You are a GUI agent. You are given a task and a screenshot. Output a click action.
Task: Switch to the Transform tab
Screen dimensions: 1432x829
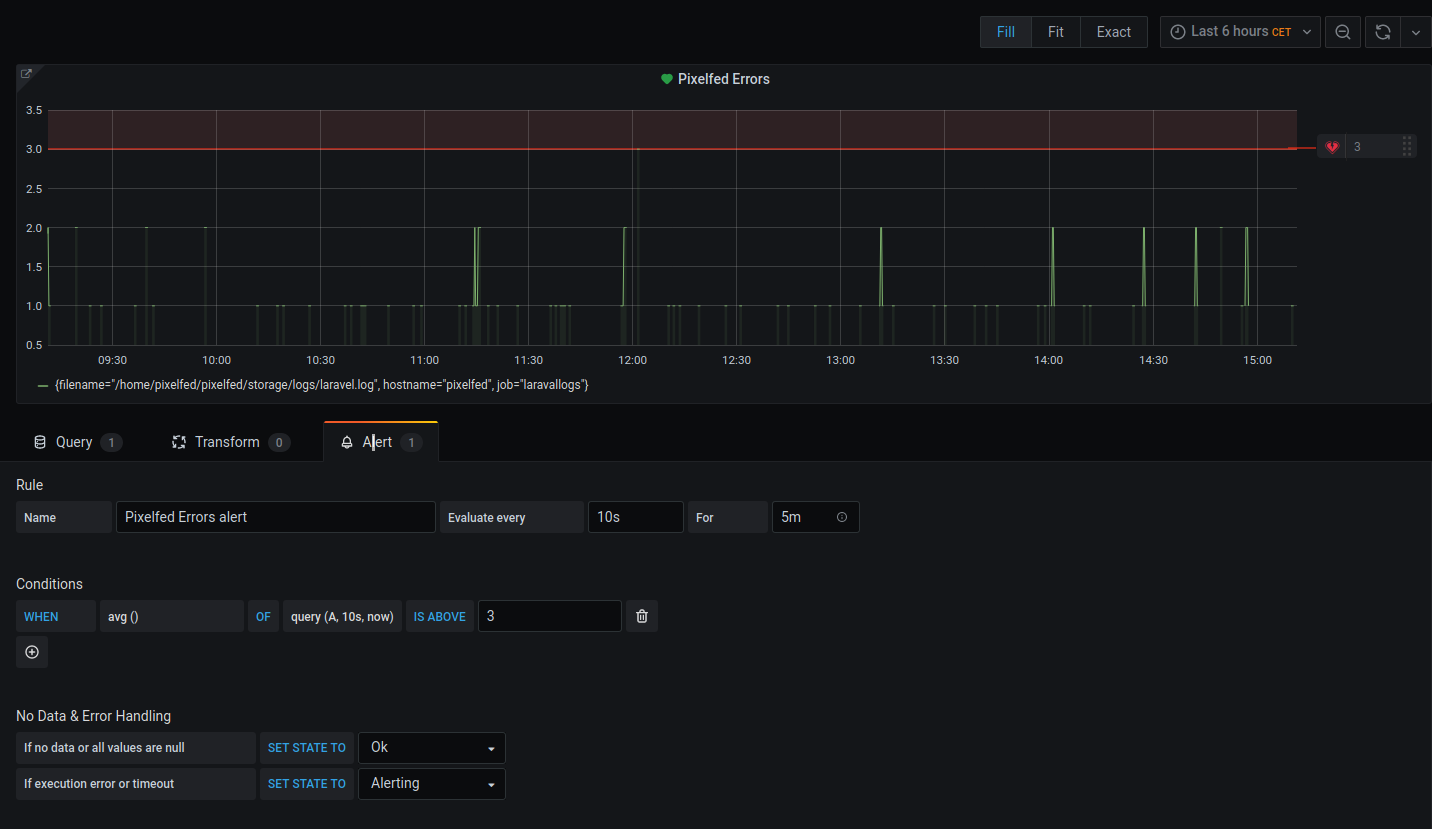click(230, 442)
